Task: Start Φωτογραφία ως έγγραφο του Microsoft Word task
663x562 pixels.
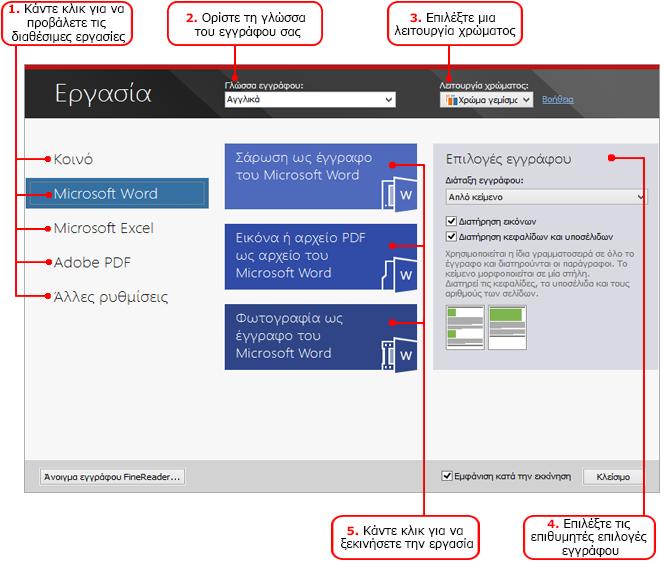Action: pos(321,337)
